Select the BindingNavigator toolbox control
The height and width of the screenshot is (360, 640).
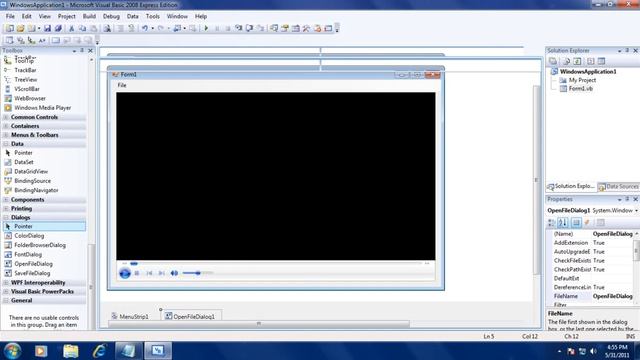(36, 190)
